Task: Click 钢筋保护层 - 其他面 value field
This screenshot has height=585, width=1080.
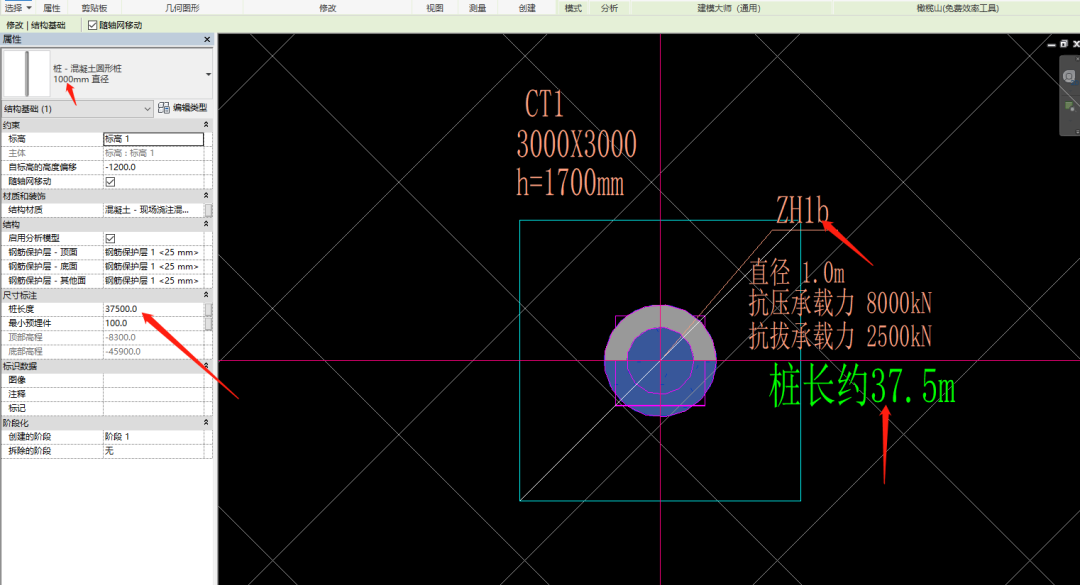Action: [x=154, y=280]
